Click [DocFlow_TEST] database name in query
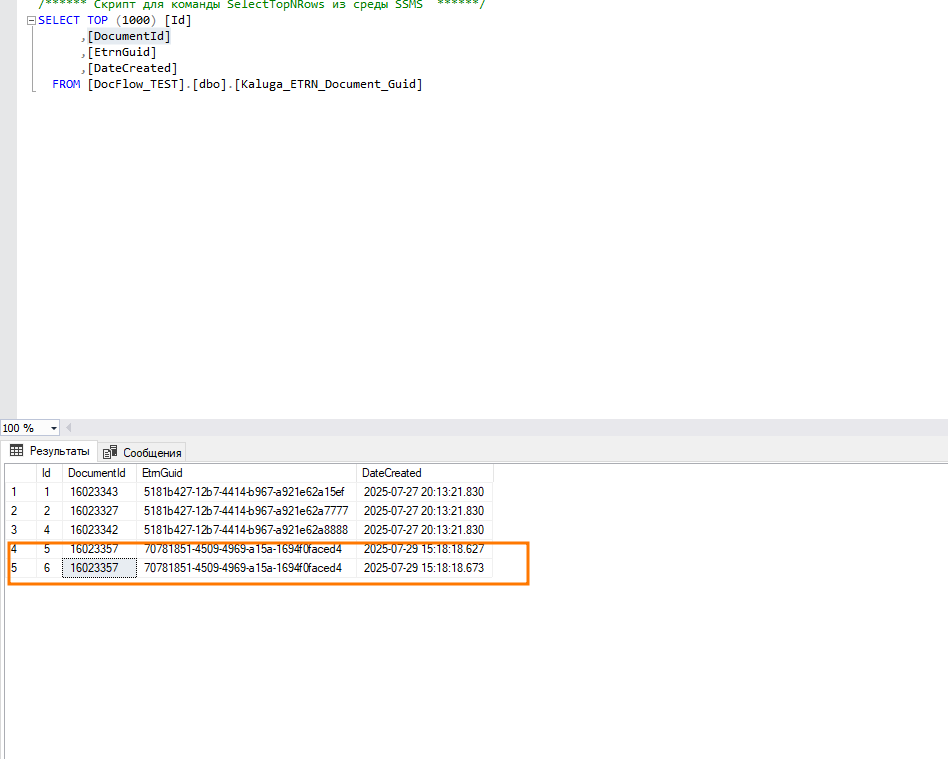Viewport: 948px width, 759px height. tap(136, 84)
